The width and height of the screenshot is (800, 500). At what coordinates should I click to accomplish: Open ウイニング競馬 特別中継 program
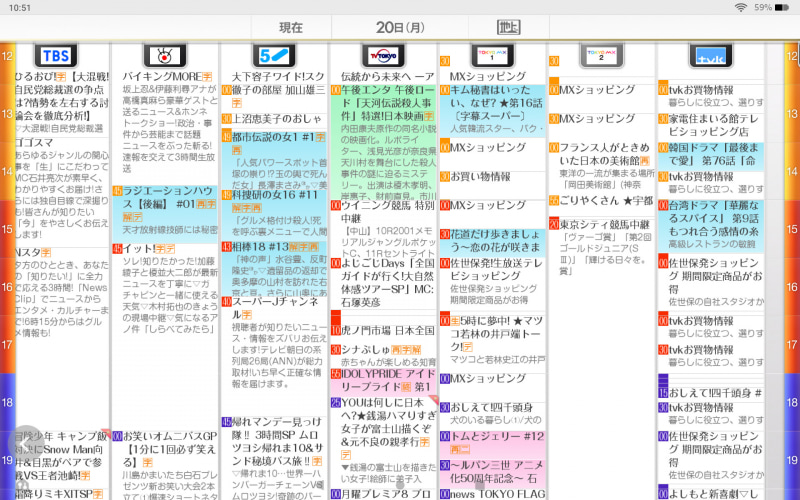pyautogui.click(x=384, y=229)
